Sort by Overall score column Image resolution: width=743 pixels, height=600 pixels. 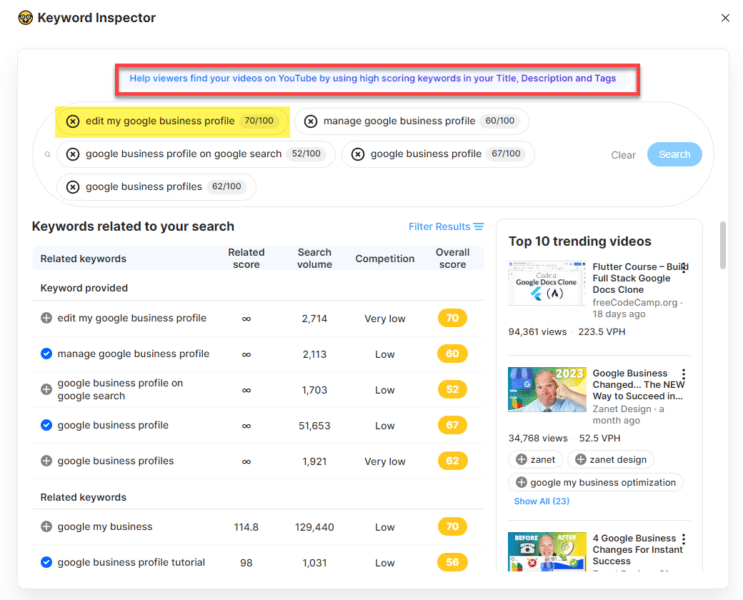(453, 258)
